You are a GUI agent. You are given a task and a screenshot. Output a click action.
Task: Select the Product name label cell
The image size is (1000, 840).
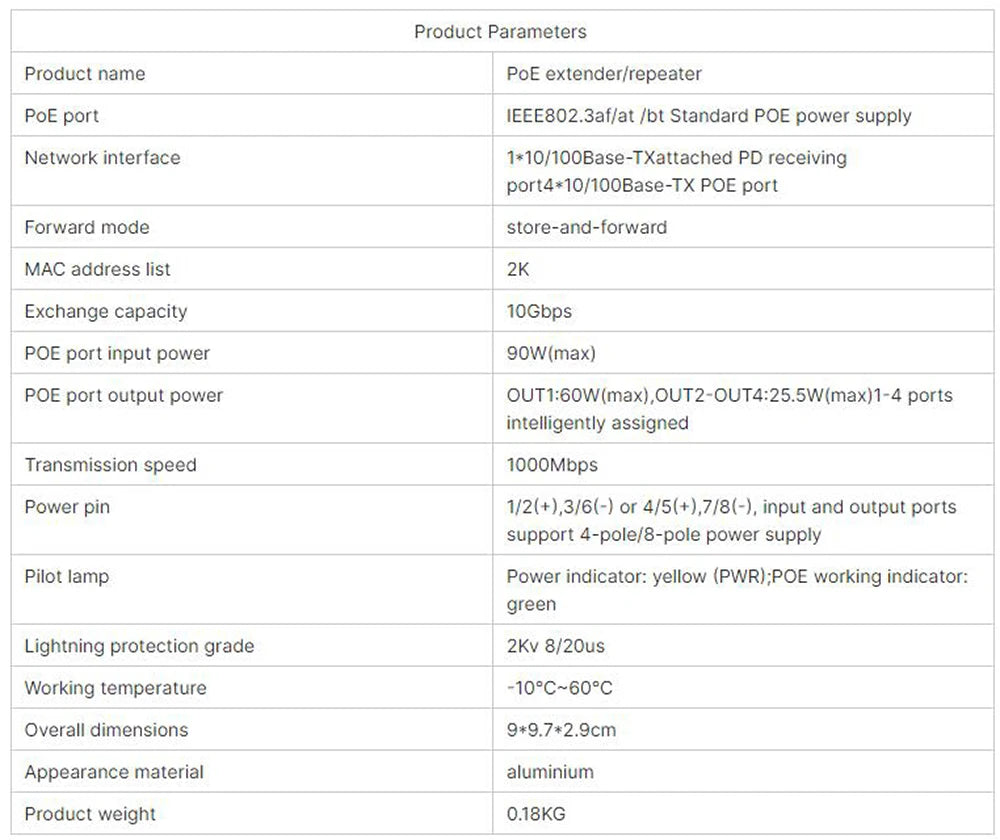[x=85, y=74]
